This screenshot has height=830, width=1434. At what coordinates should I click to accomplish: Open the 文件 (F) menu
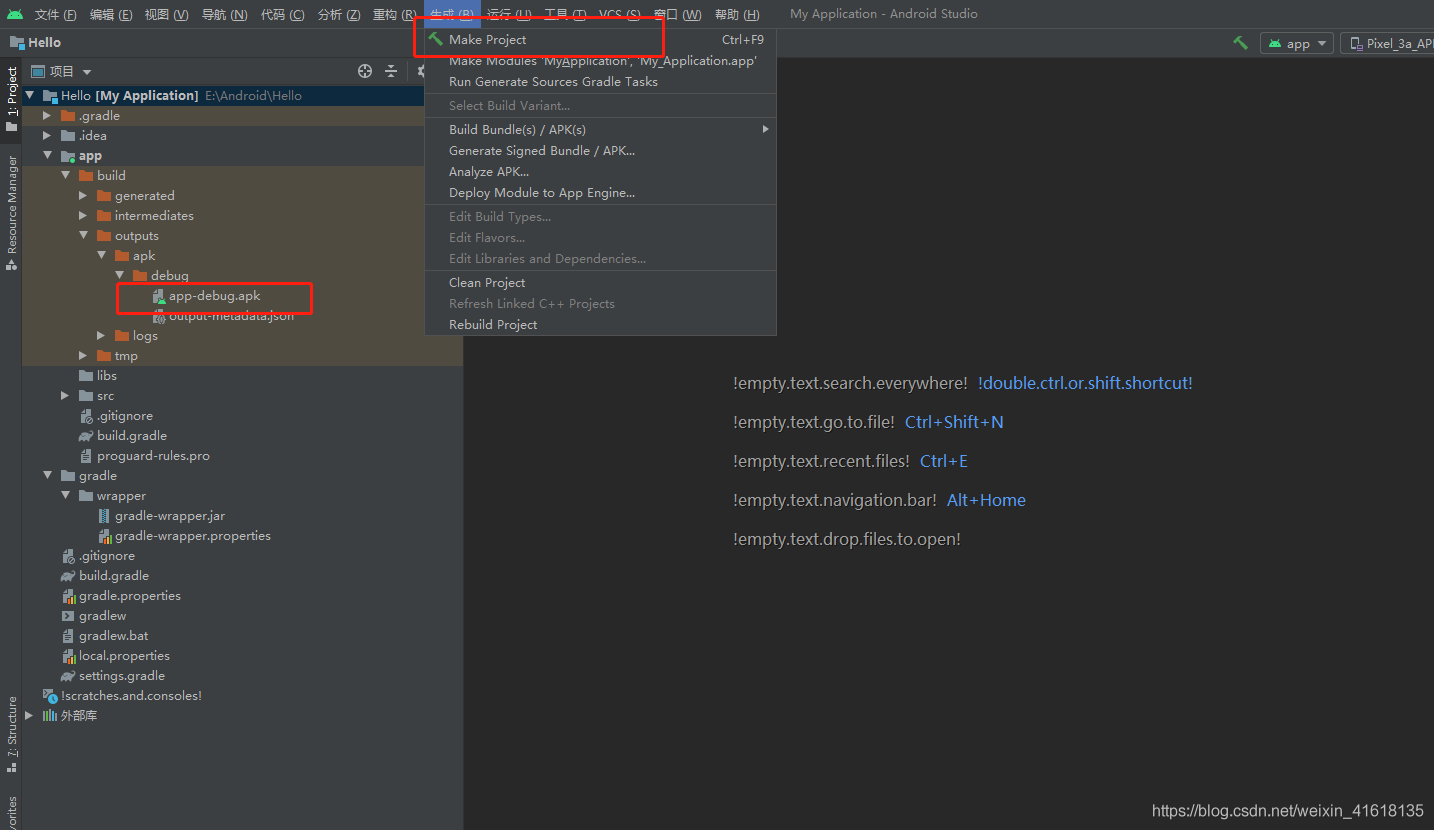[x=55, y=14]
